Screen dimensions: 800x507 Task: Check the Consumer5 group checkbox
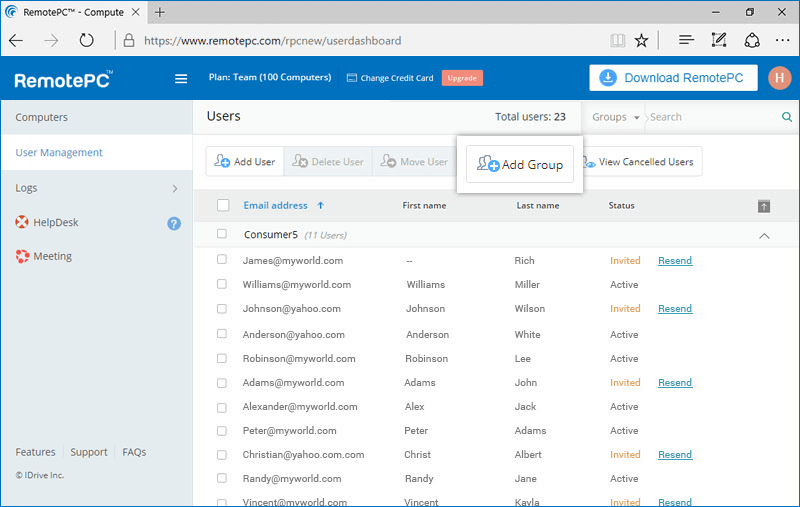click(221, 234)
